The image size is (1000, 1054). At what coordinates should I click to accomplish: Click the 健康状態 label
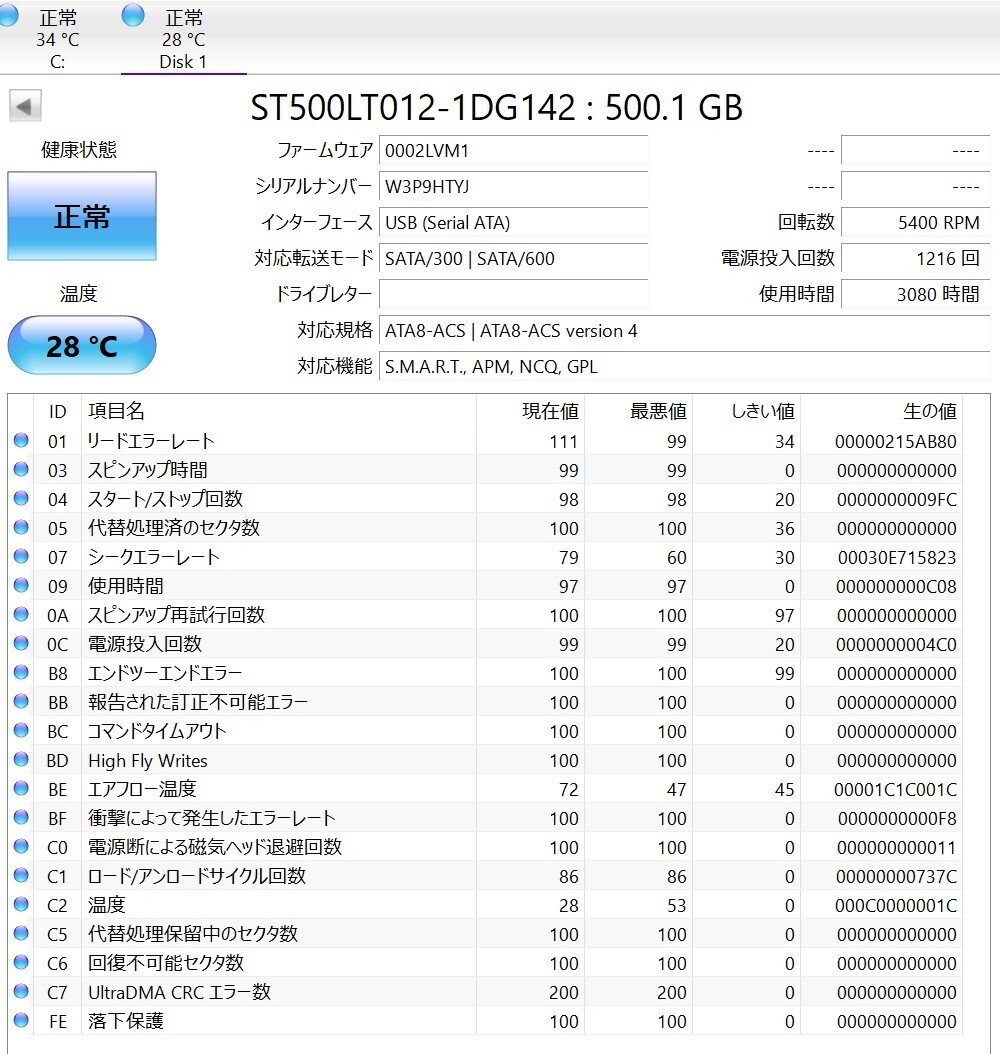[x=79, y=149]
